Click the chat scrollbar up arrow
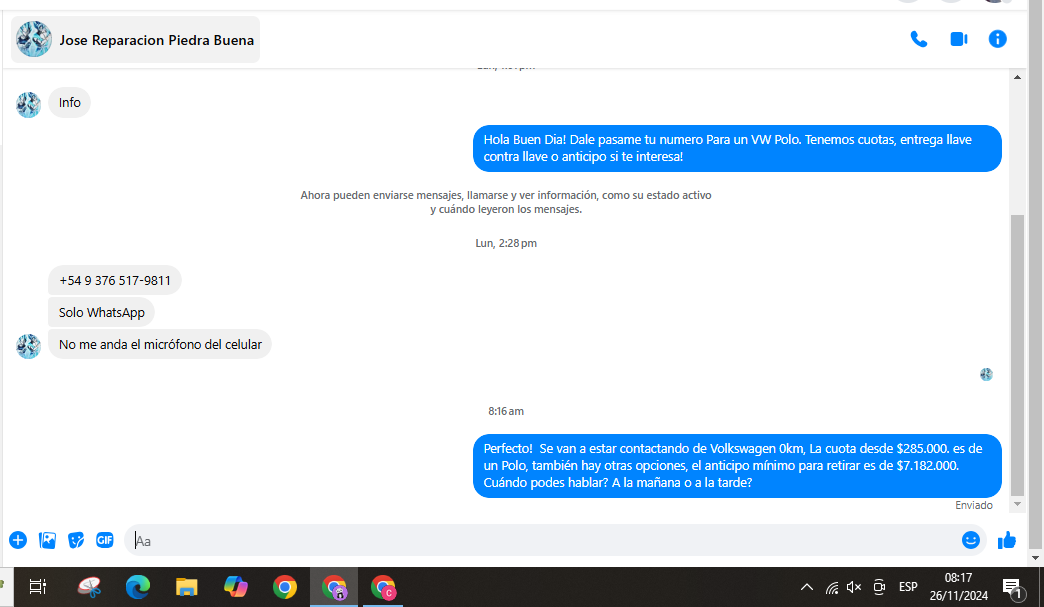The height and width of the screenshot is (607, 1044). (1017, 77)
